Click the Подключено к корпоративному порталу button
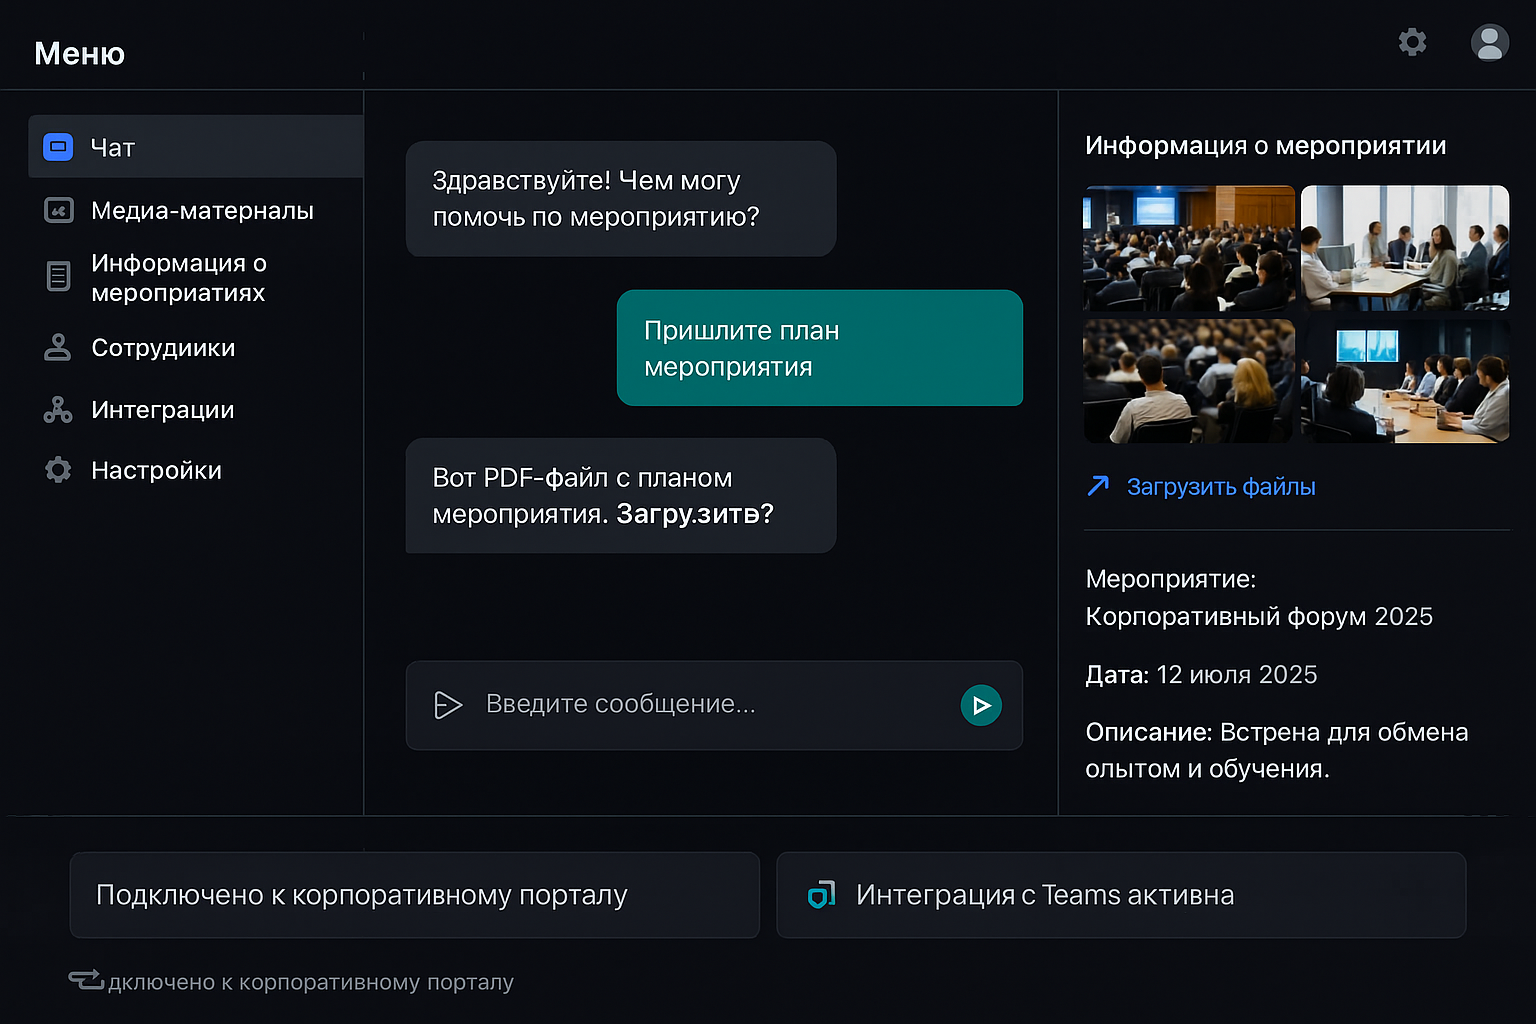The width and height of the screenshot is (1536, 1024). [414, 895]
